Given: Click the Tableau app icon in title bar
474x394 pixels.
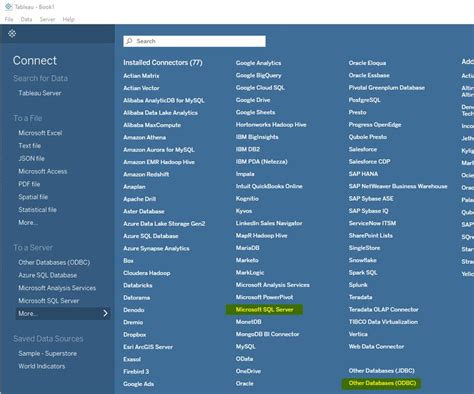Looking at the screenshot, I should coord(8,6).
